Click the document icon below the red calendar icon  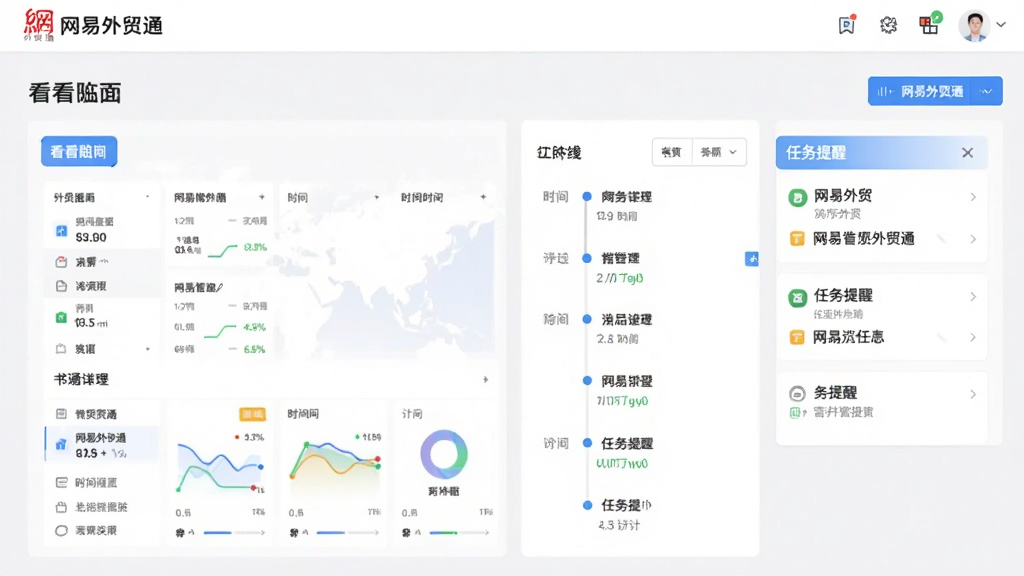point(61,286)
